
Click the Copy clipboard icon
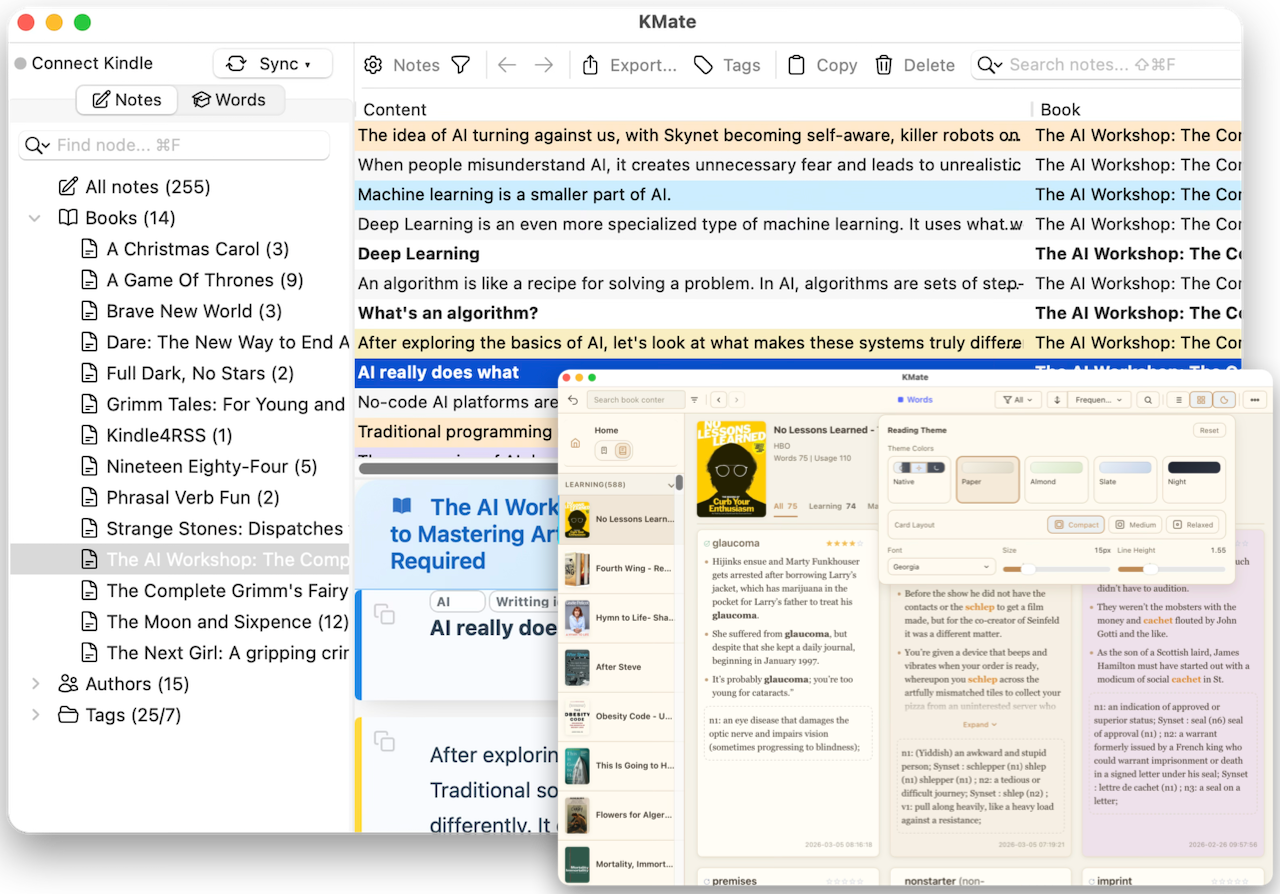pos(796,65)
